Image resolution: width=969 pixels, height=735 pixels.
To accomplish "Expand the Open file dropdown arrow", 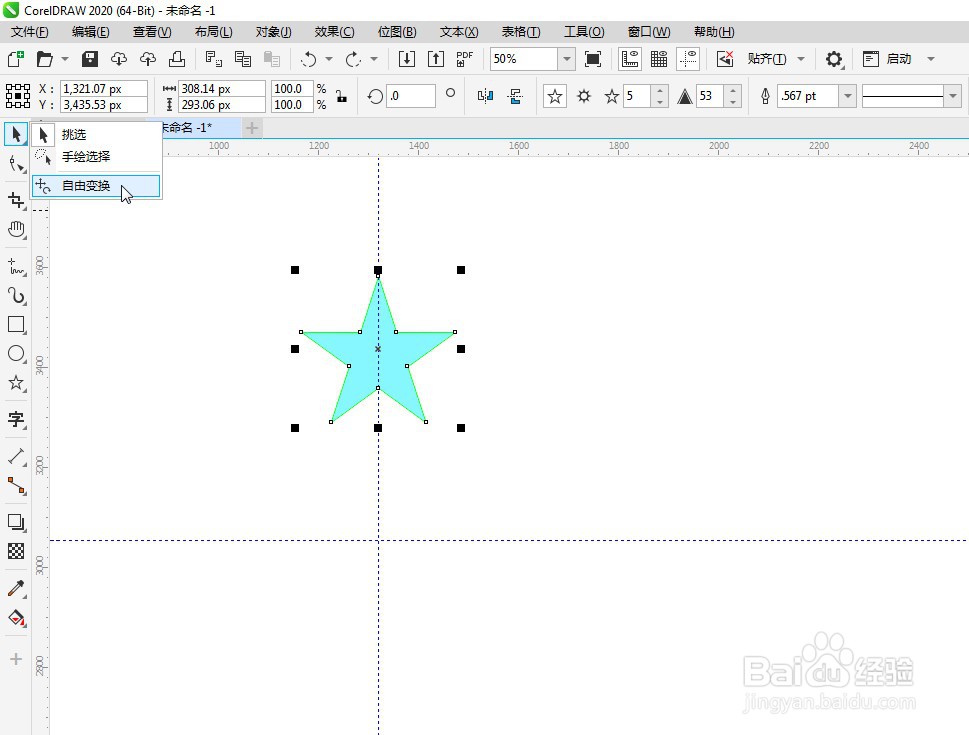I will (65, 59).
